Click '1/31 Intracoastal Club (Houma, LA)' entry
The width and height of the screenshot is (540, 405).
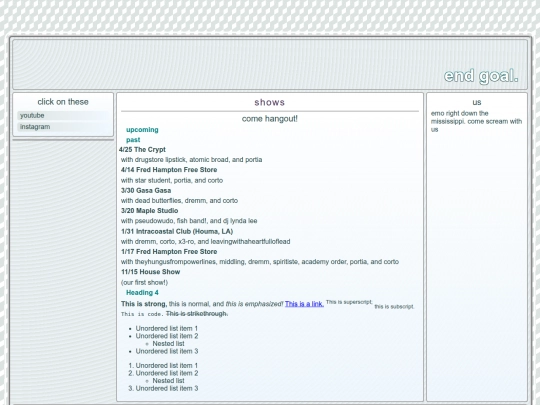point(177,231)
